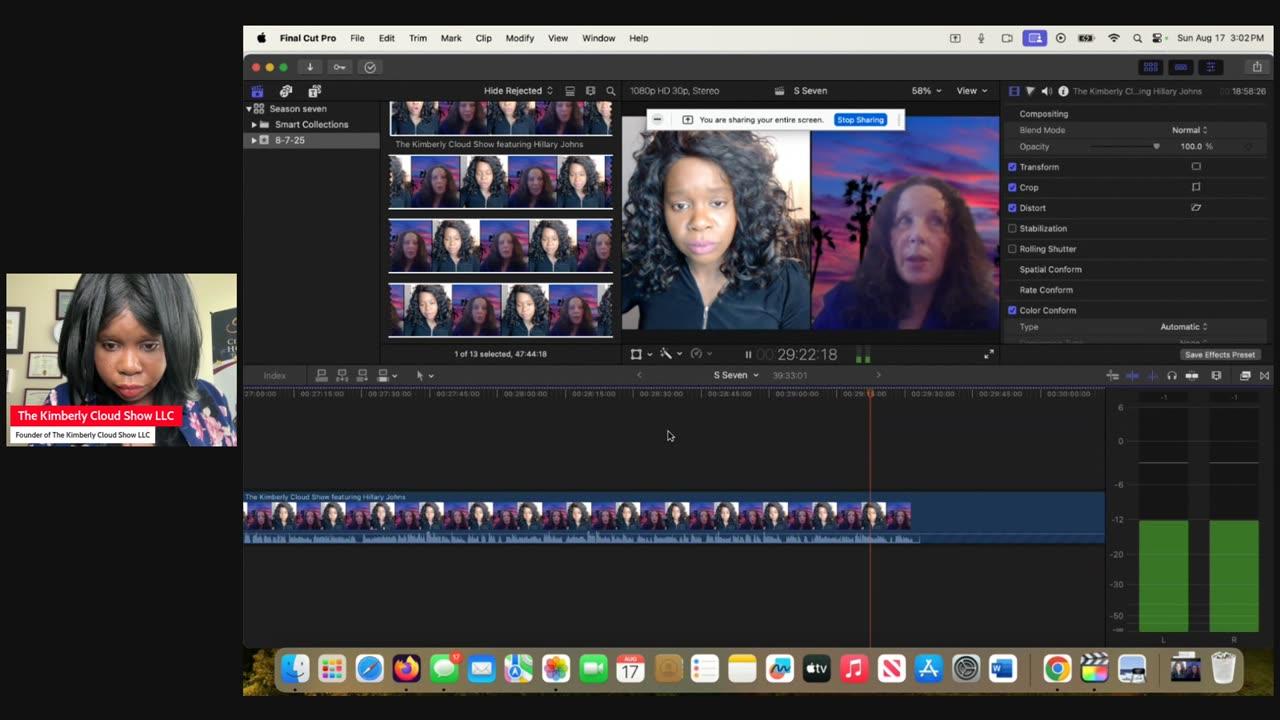
Task: Enable the Stabilization checkbox
Action: (1012, 228)
